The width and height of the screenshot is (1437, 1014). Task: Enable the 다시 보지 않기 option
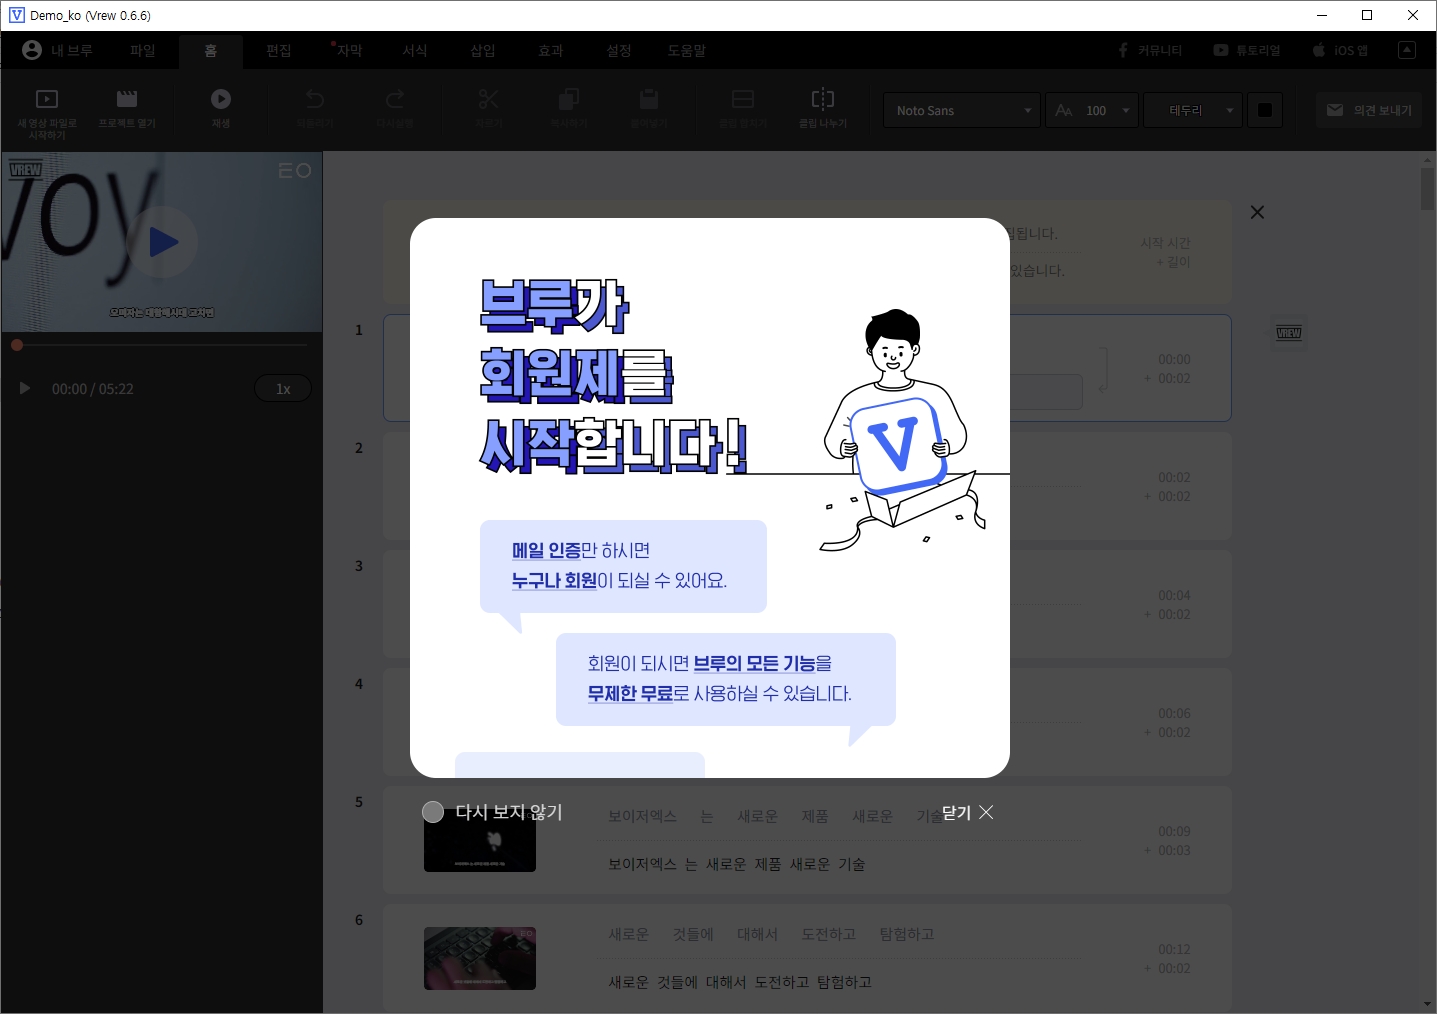492,812
